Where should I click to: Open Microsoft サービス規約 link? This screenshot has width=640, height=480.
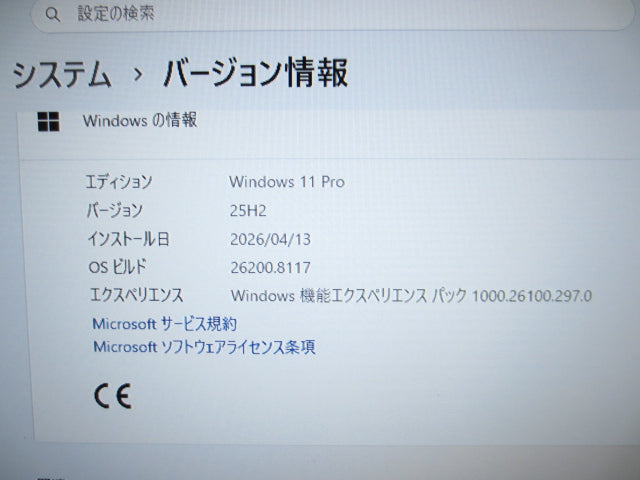pyautogui.click(x=164, y=324)
